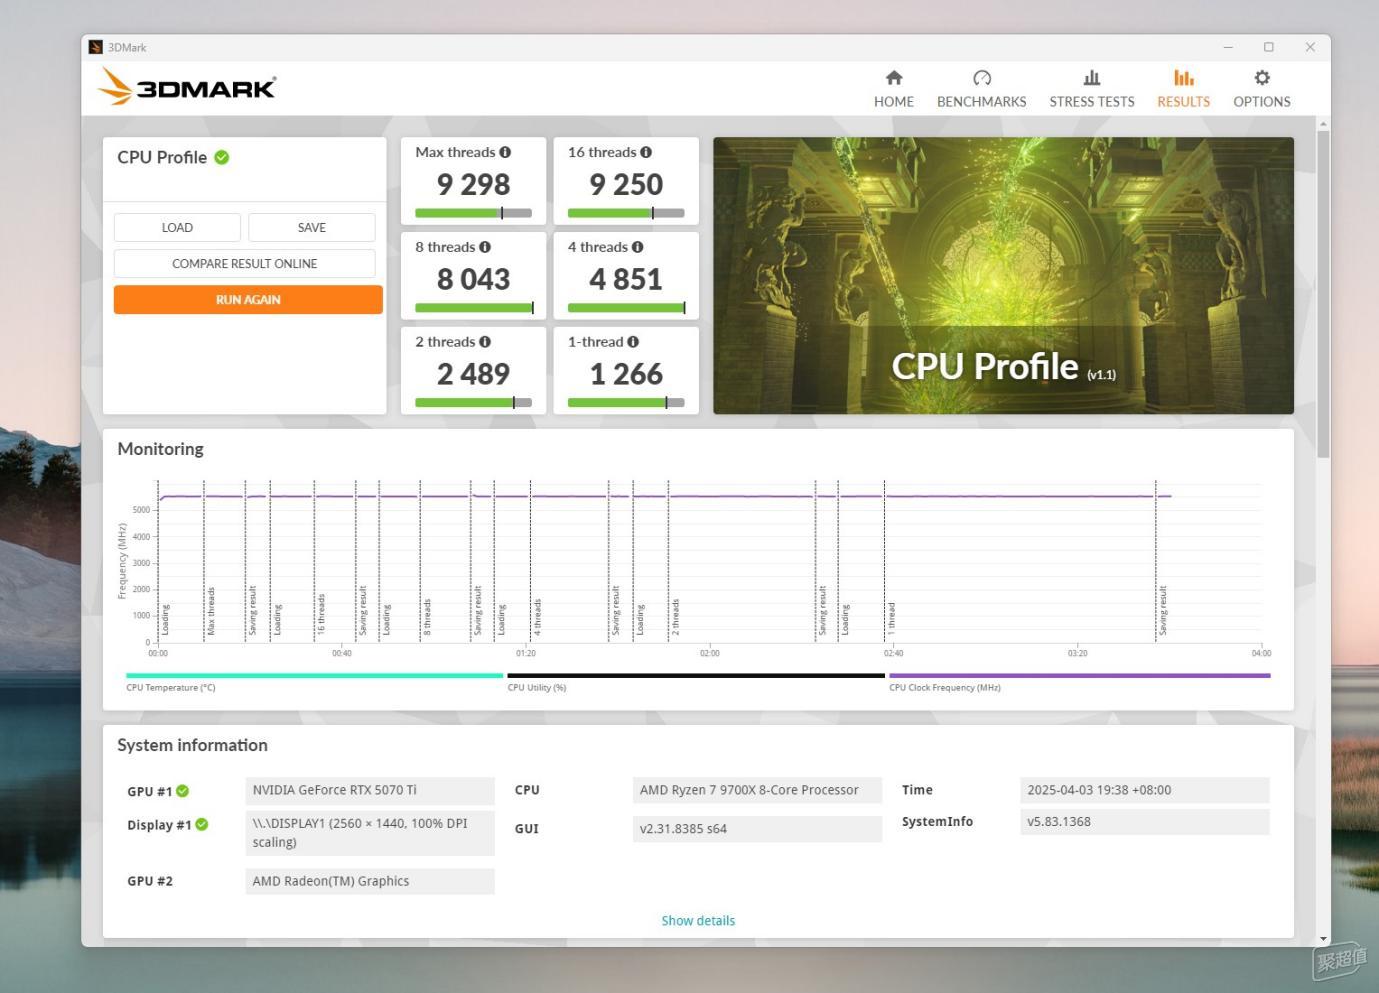This screenshot has width=1379, height=993.
Task: Click the 2 threads score 2 489
Action: coord(473,374)
